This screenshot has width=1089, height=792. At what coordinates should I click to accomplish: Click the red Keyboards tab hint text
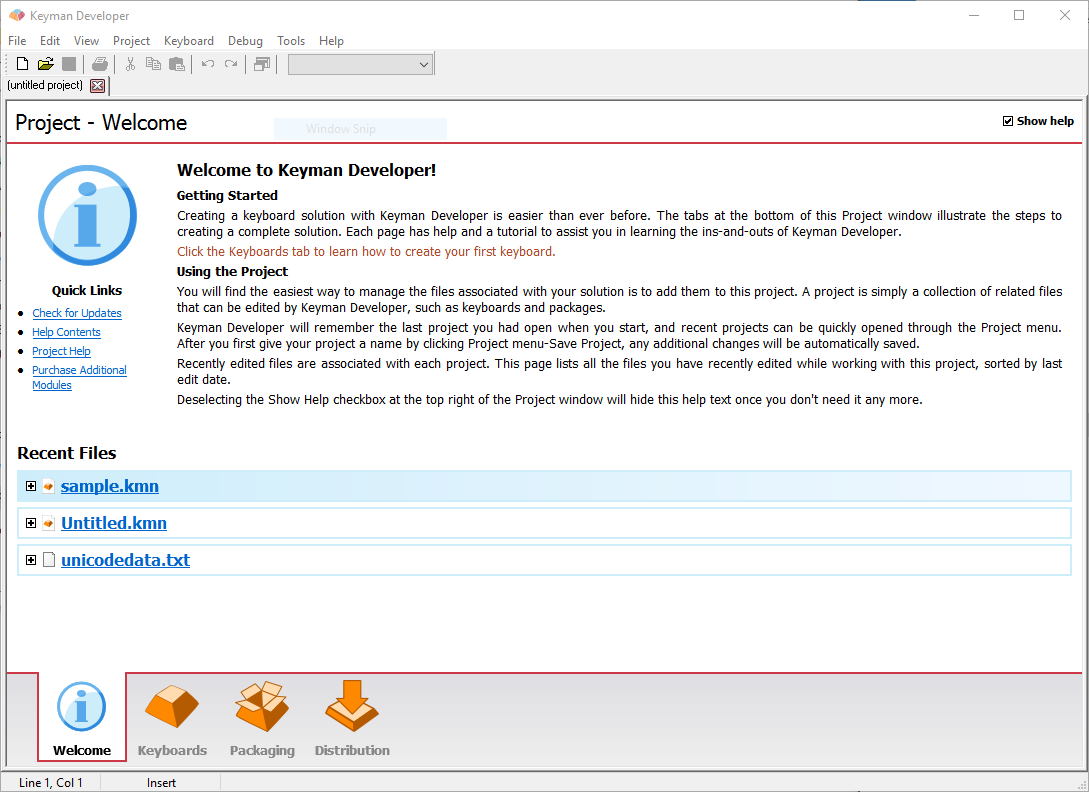click(366, 251)
